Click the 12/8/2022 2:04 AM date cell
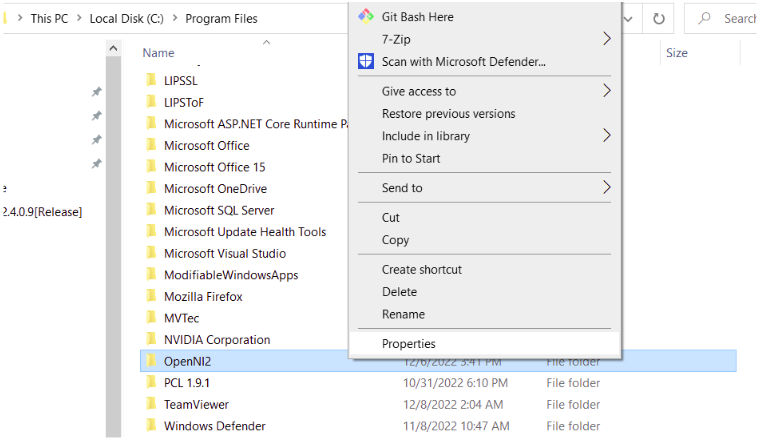Image resolution: width=760 pixels, height=441 pixels. tap(453, 405)
